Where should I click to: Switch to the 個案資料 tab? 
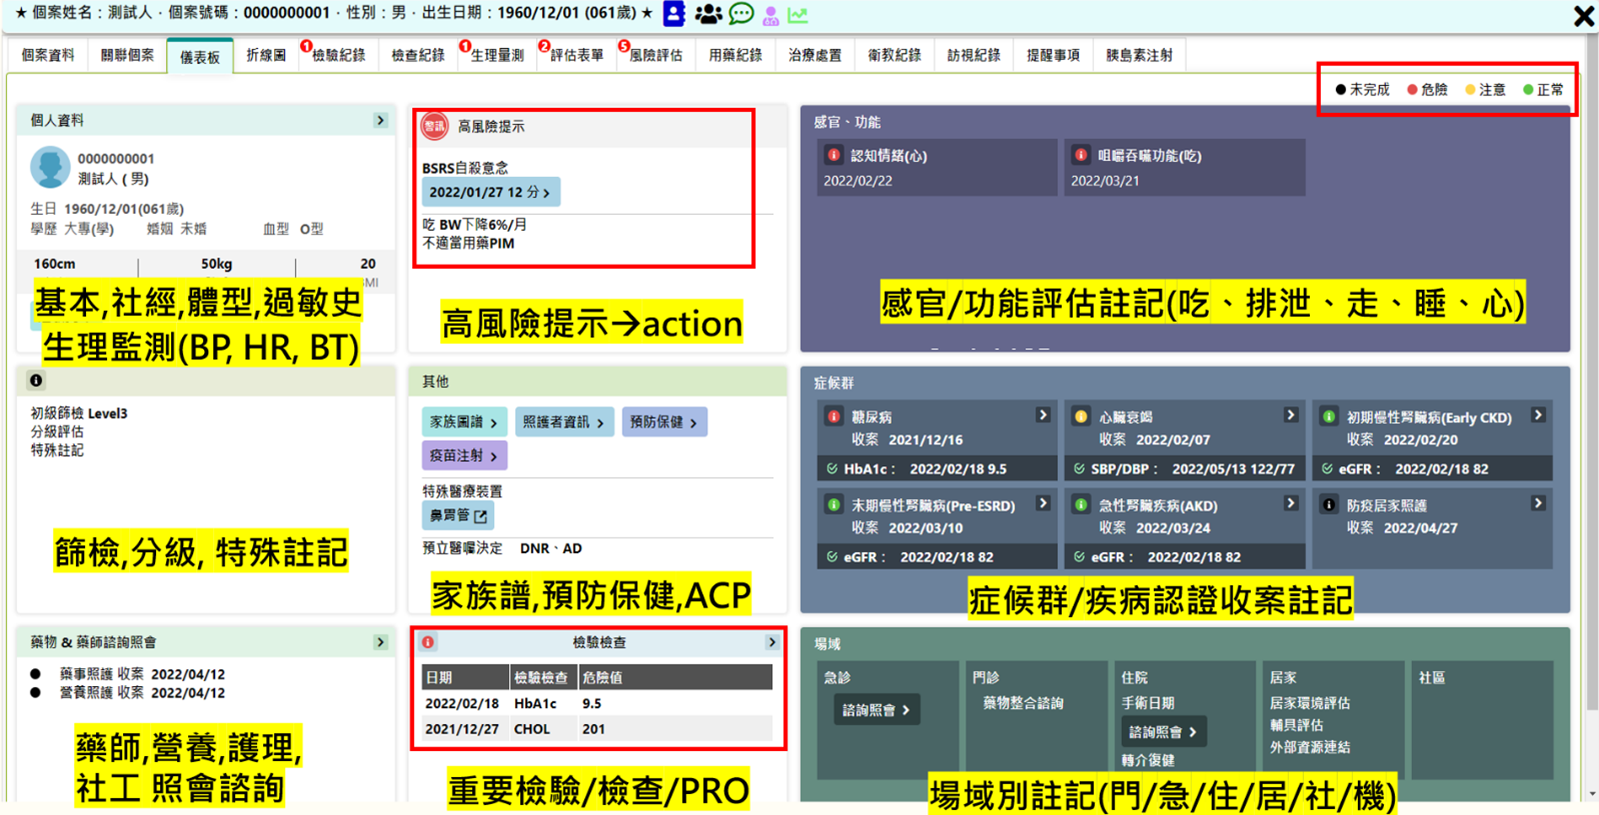tap(48, 55)
